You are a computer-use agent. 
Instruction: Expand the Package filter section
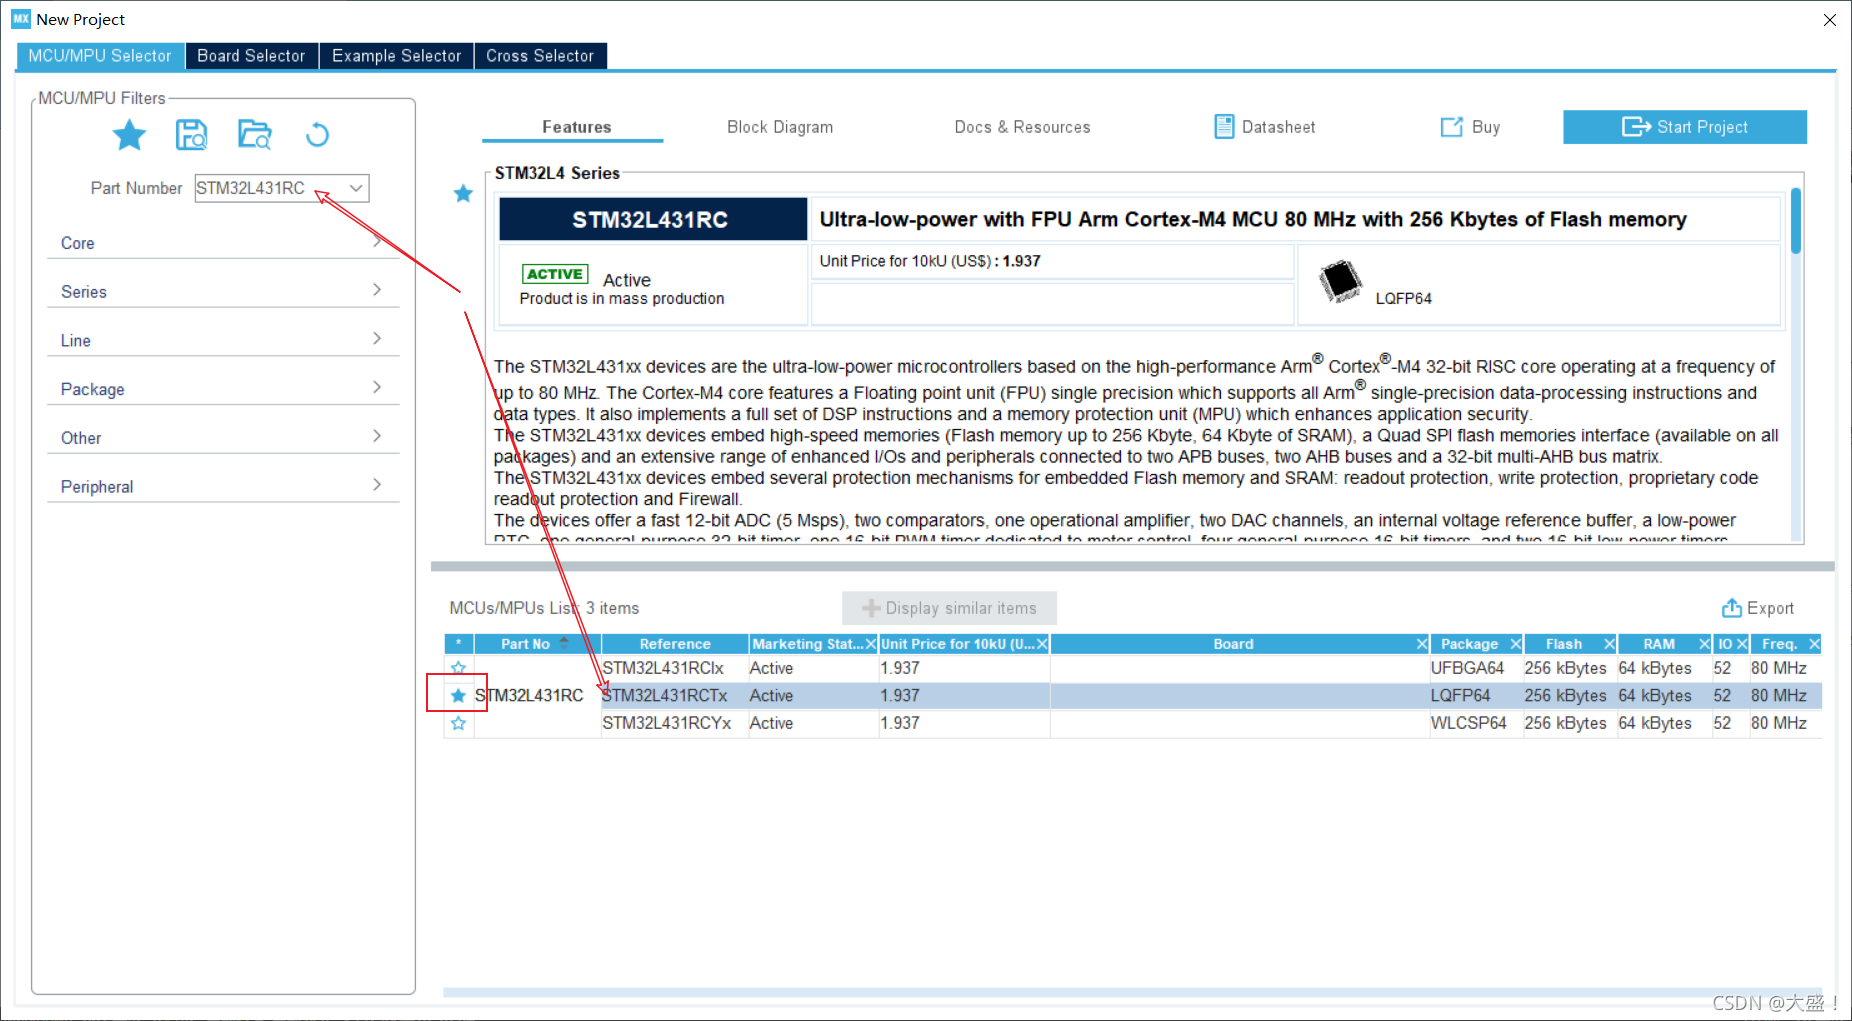coord(223,389)
